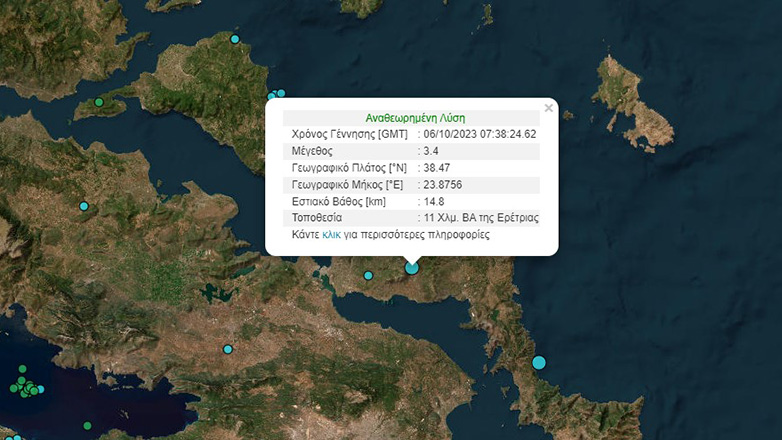Viewport: 782px width, 440px height.
Task: Click the magnitude value 3.4
Action: pos(431,151)
